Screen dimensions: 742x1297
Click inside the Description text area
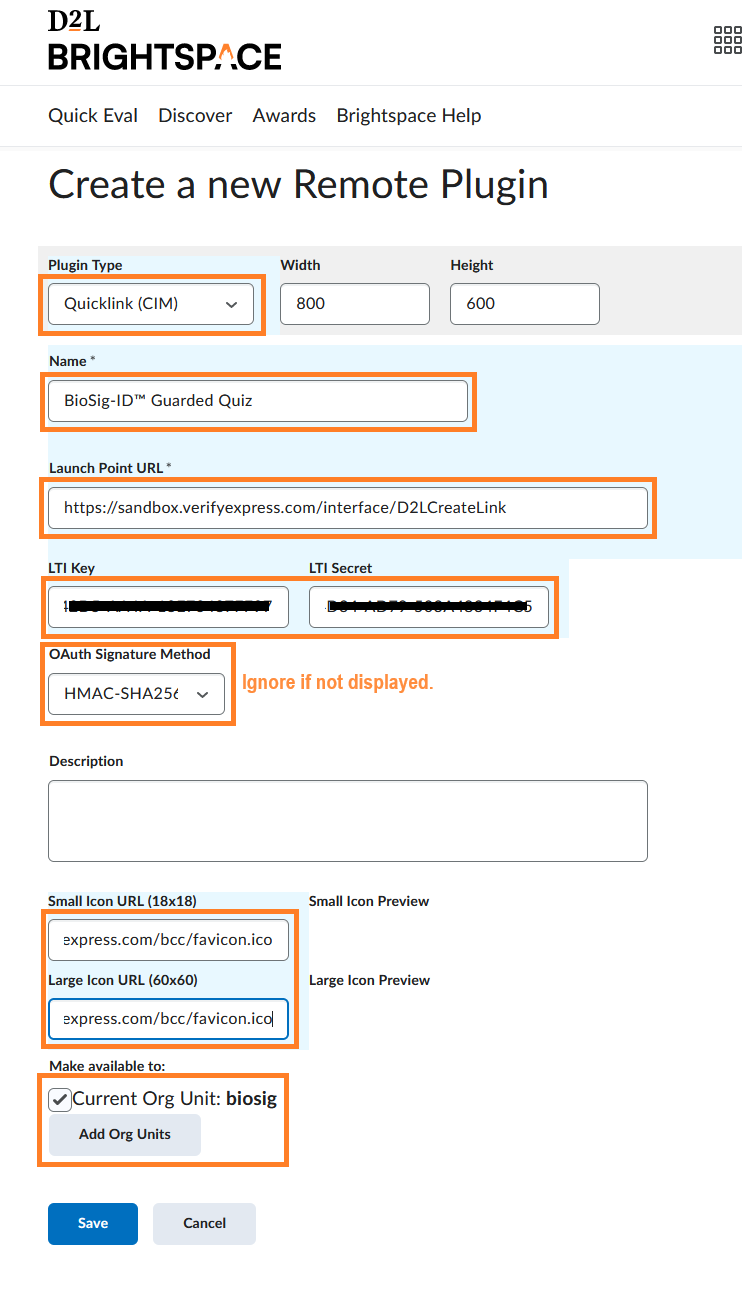pyautogui.click(x=348, y=821)
